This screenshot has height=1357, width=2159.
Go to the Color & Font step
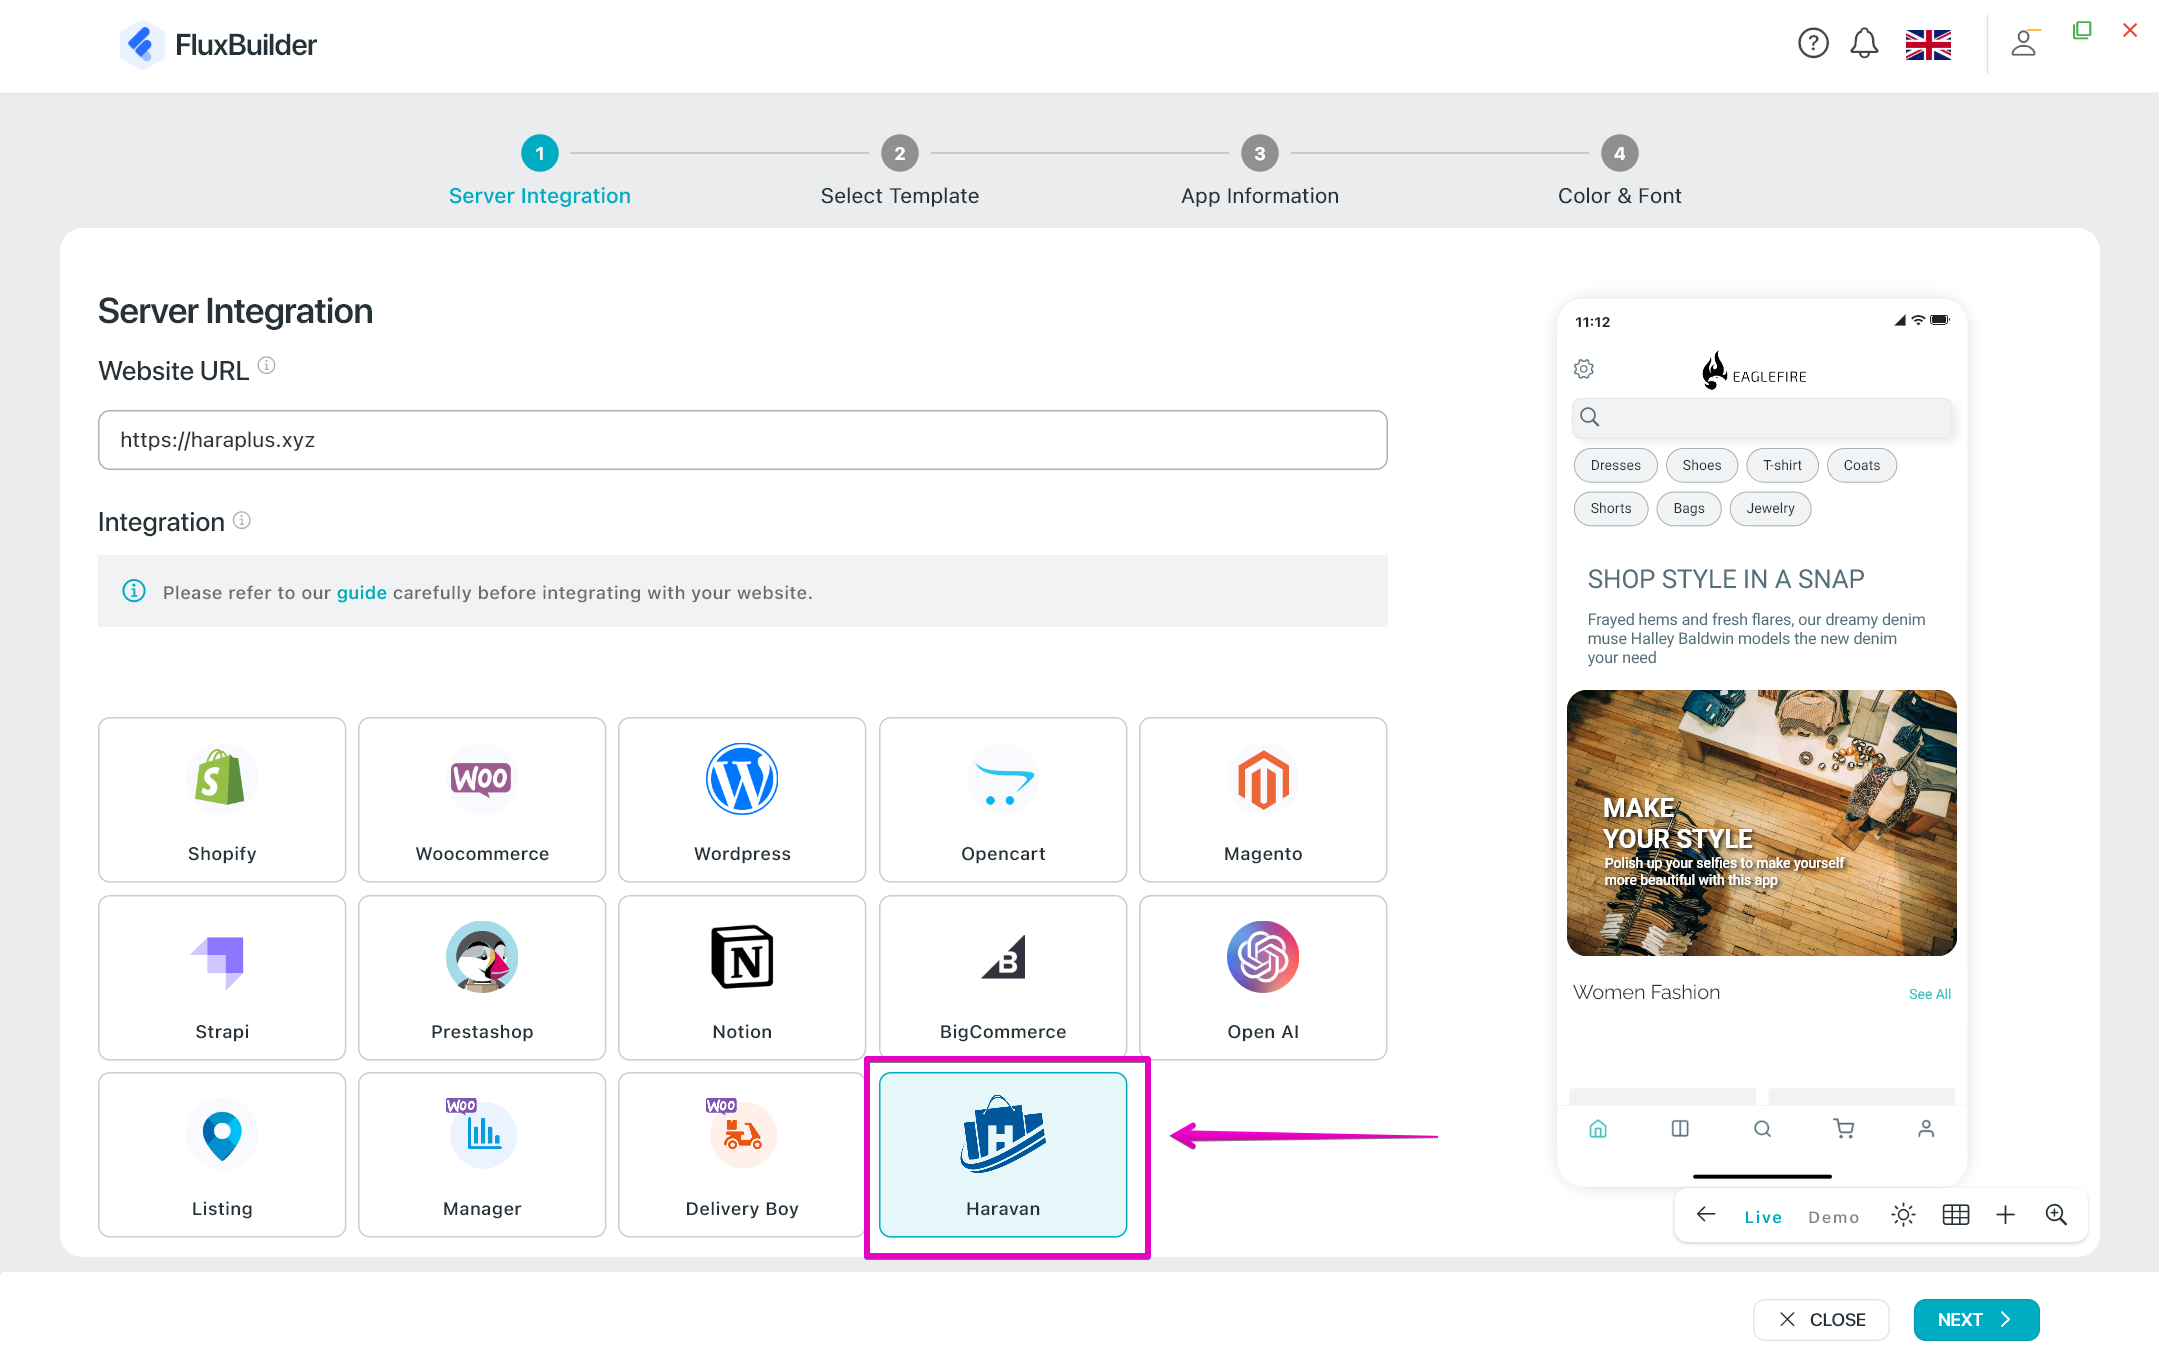[1619, 171]
